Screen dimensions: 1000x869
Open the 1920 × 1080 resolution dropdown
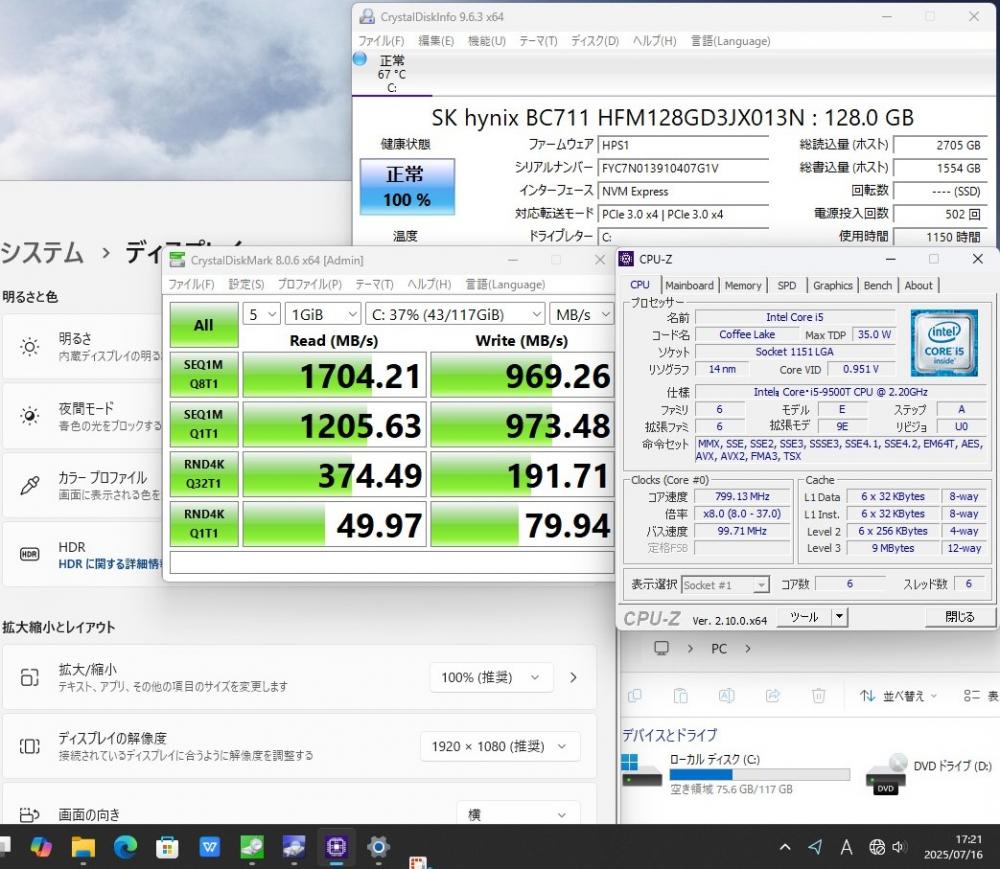click(500, 746)
